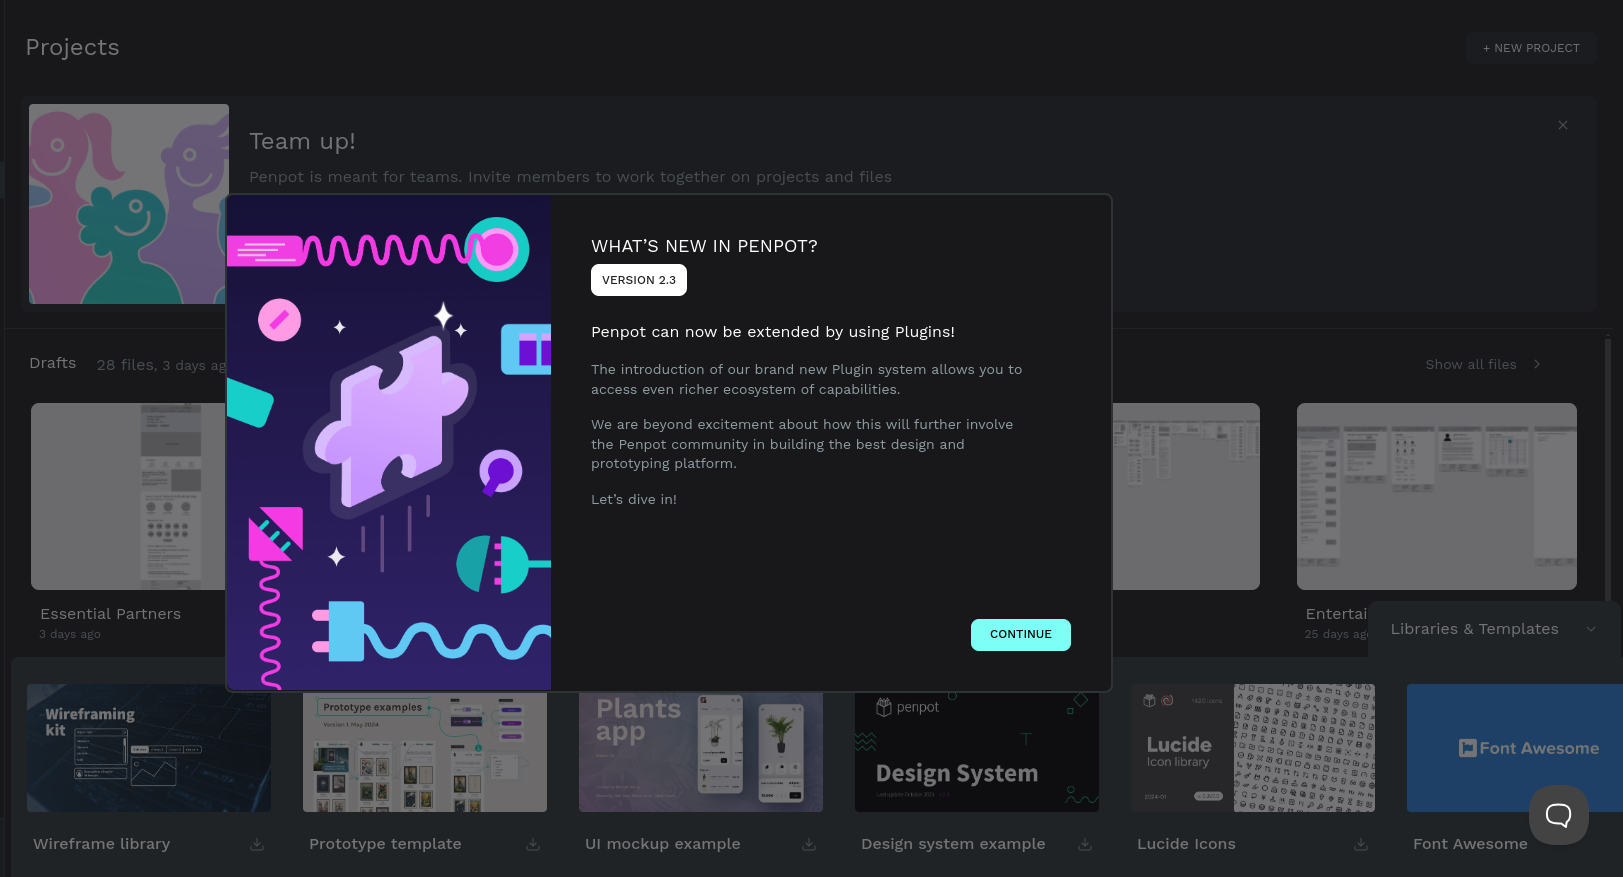Screen dimensions: 1623x877
Task: Click the Projects heading
Action: click(72, 47)
